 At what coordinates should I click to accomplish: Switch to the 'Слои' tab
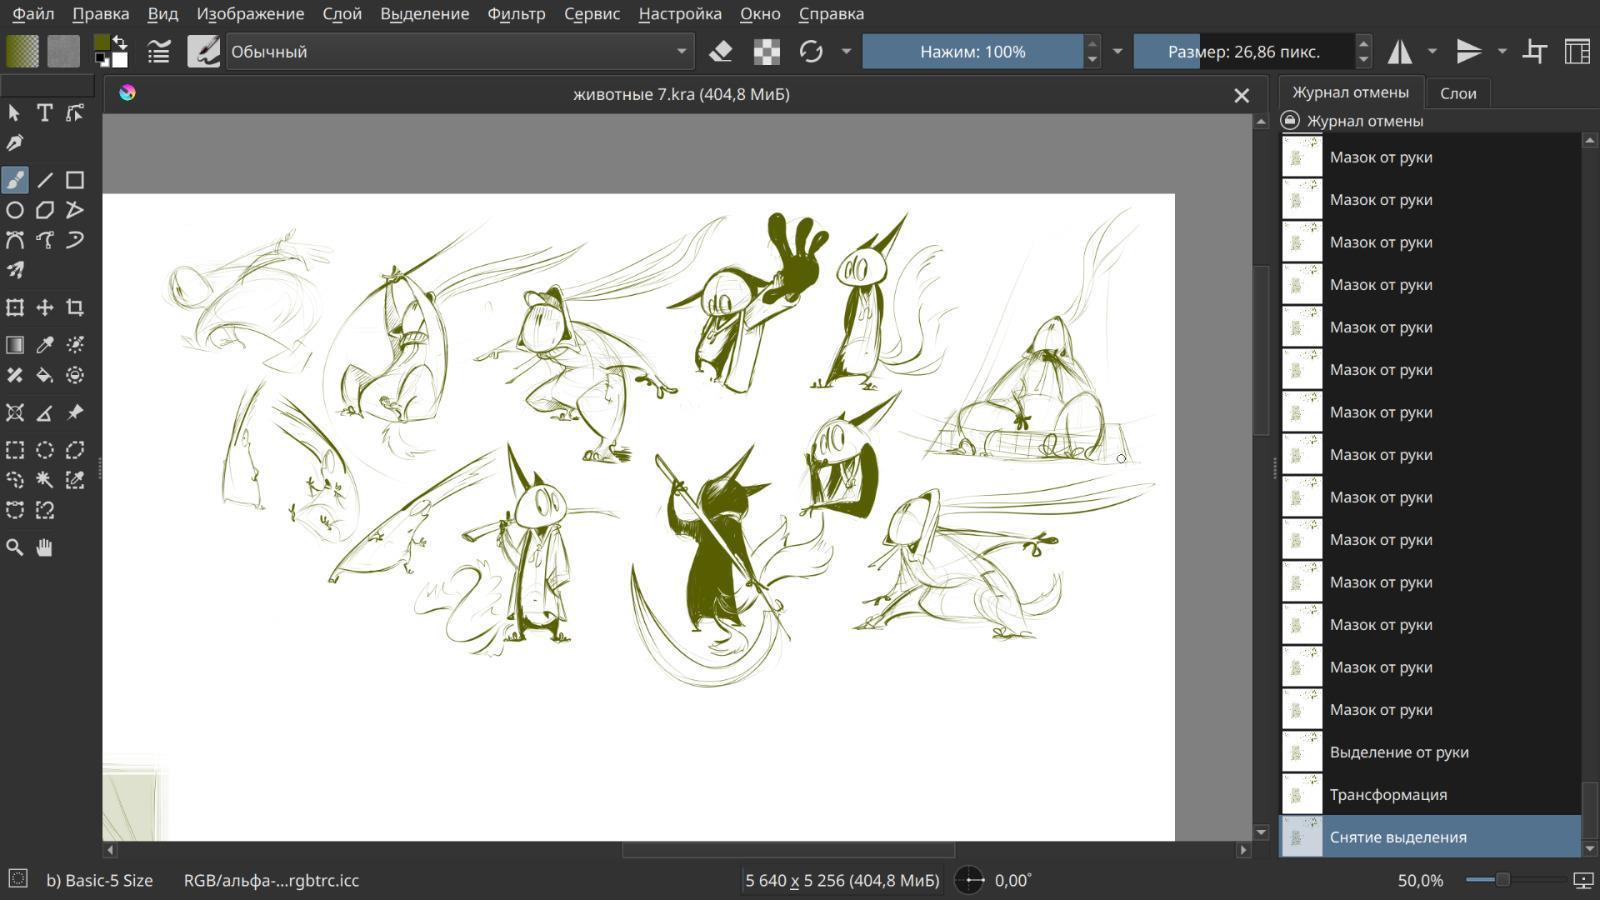(1457, 93)
